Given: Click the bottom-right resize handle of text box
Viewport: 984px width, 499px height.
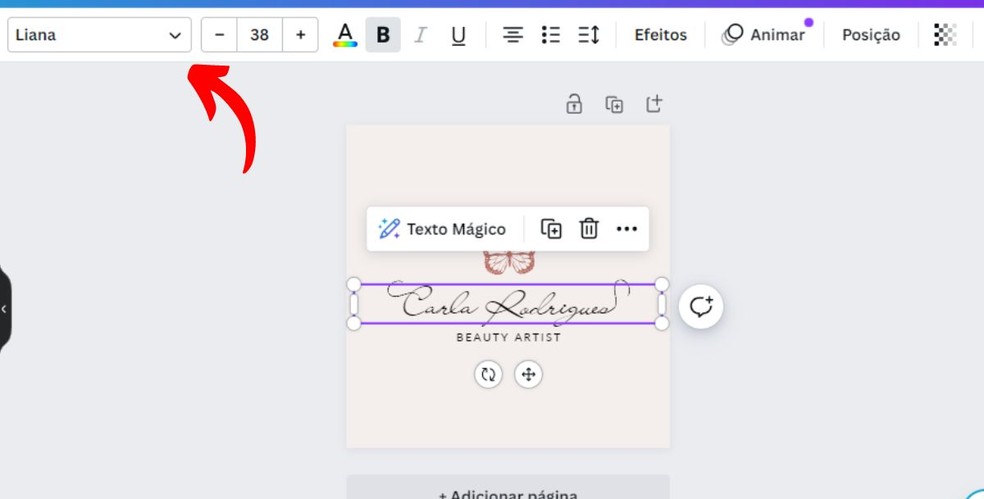Looking at the screenshot, I should [x=661, y=323].
